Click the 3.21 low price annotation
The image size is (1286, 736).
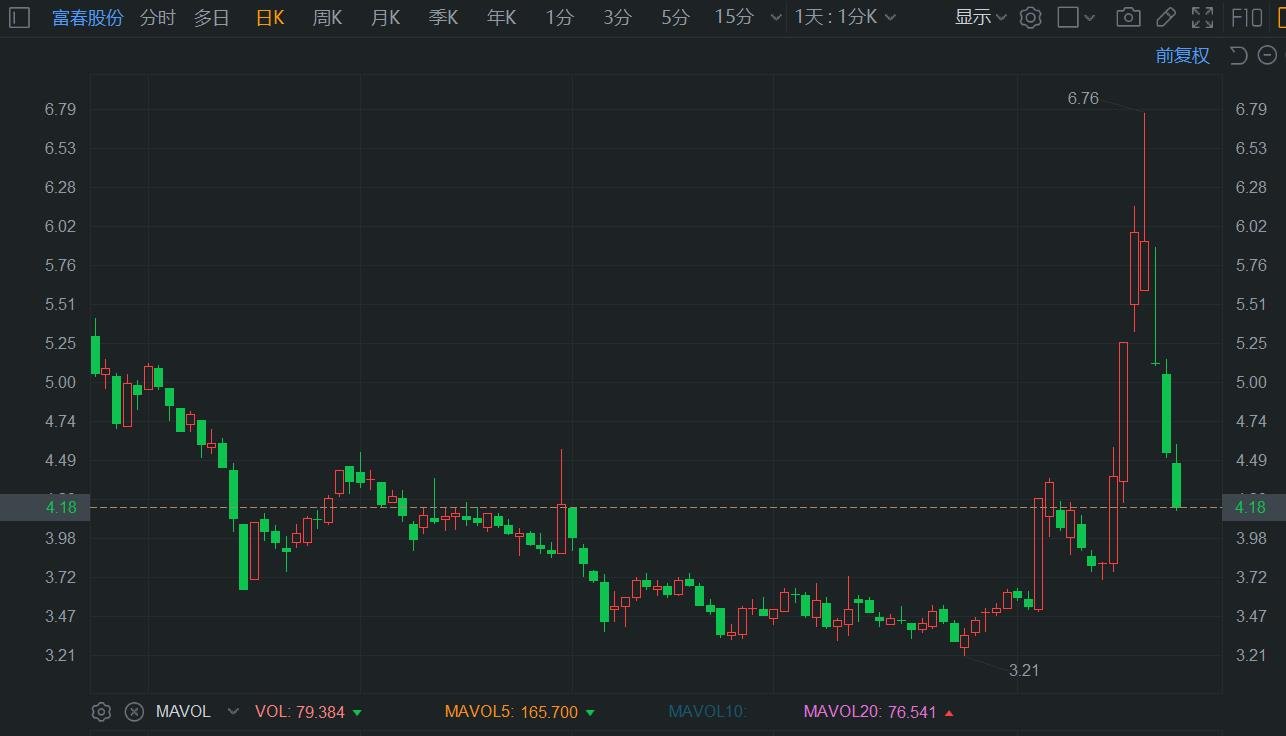pyautogui.click(x=1024, y=670)
